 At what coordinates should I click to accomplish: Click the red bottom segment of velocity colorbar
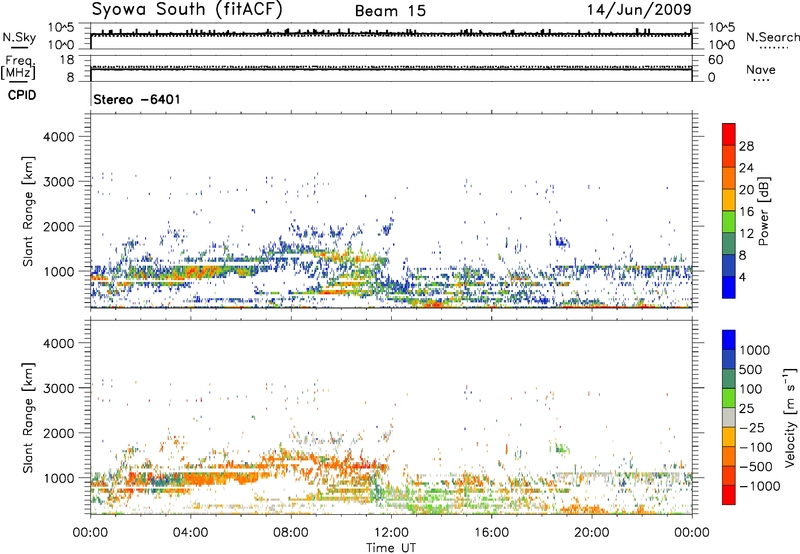click(729, 495)
